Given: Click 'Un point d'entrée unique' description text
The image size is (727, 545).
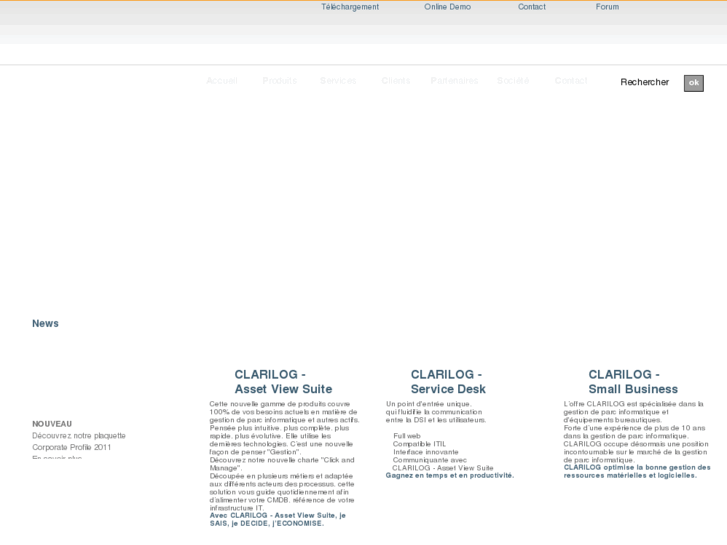Looking at the screenshot, I should pos(428,404).
